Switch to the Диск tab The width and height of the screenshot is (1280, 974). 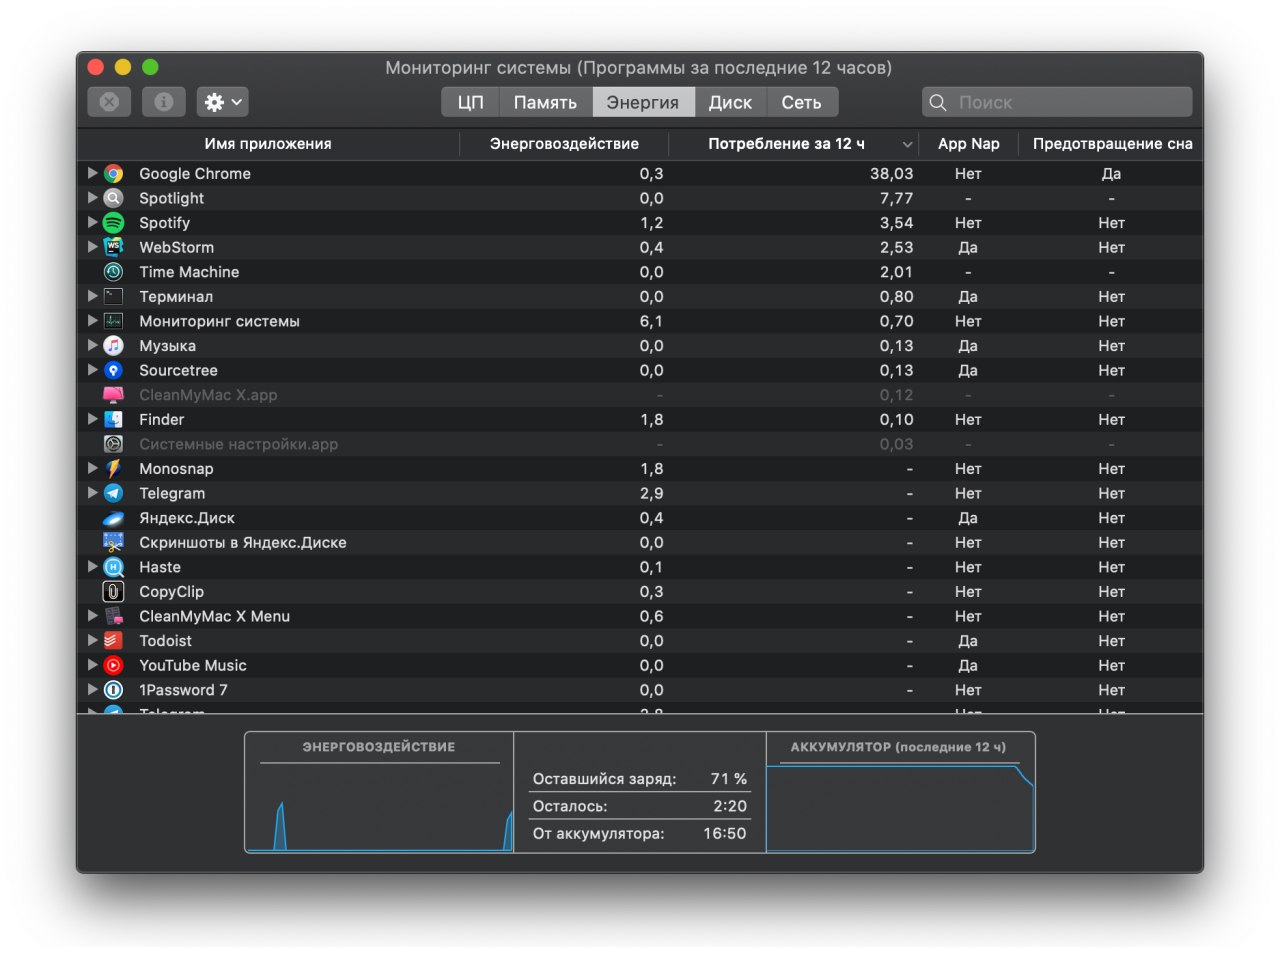[730, 102]
